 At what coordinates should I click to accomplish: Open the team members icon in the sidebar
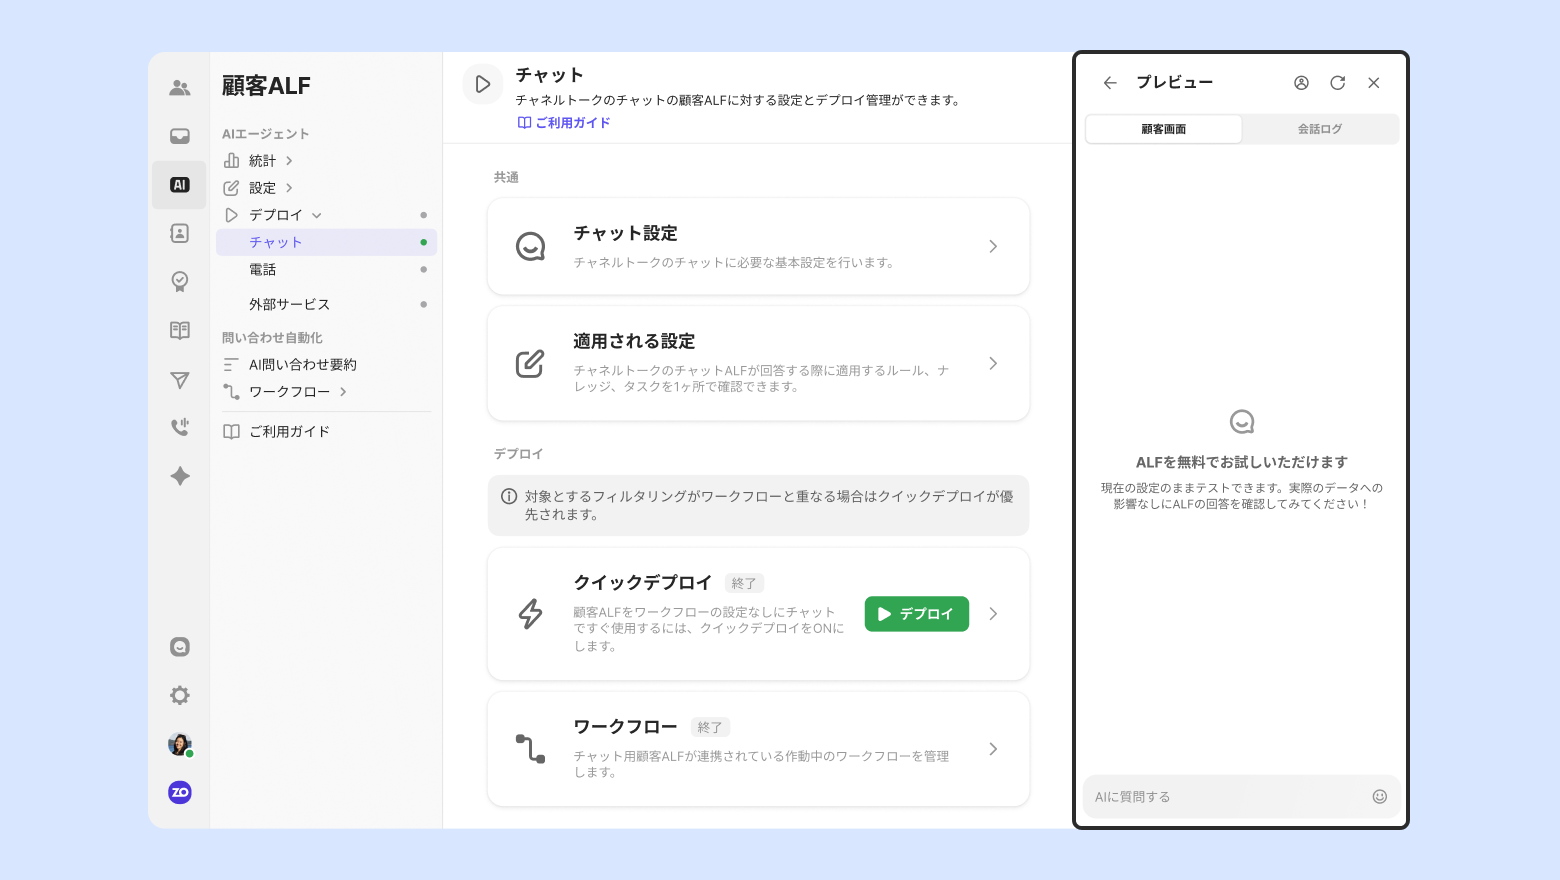click(180, 88)
